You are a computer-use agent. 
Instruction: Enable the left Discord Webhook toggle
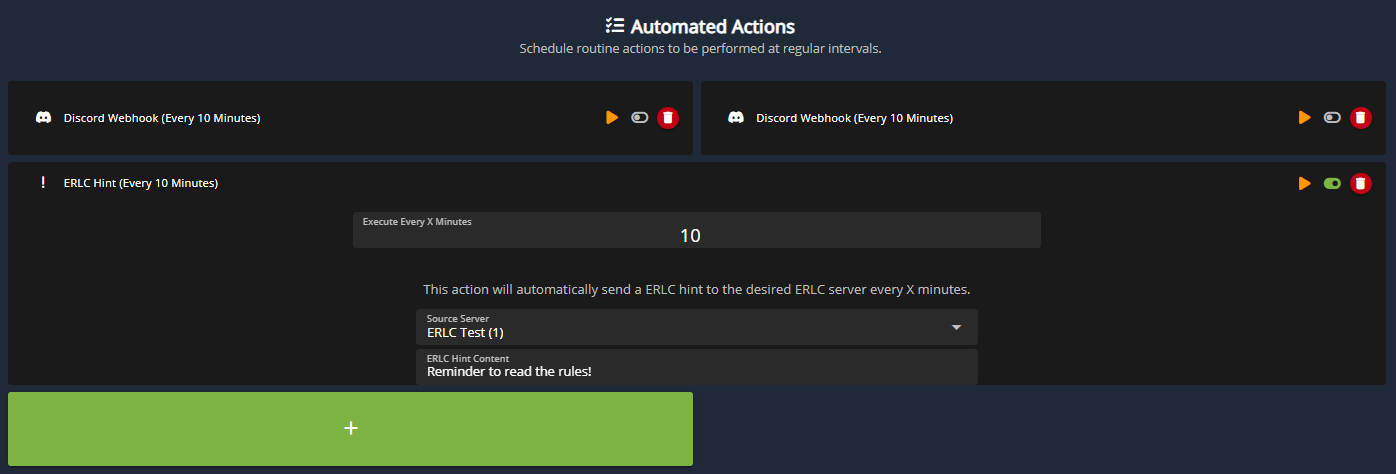(x=640, y=118)
